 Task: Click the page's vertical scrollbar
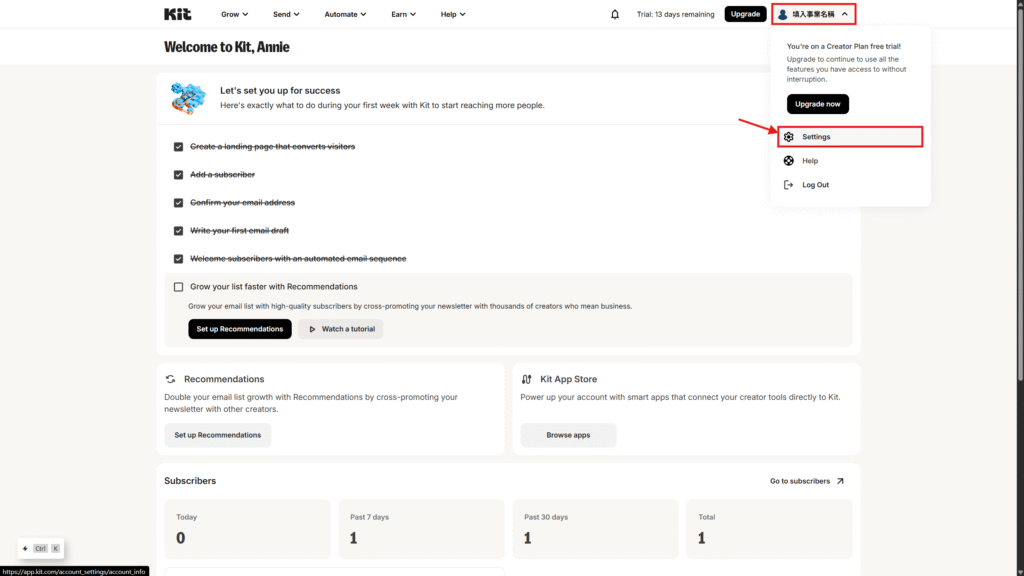(1018, 200)
